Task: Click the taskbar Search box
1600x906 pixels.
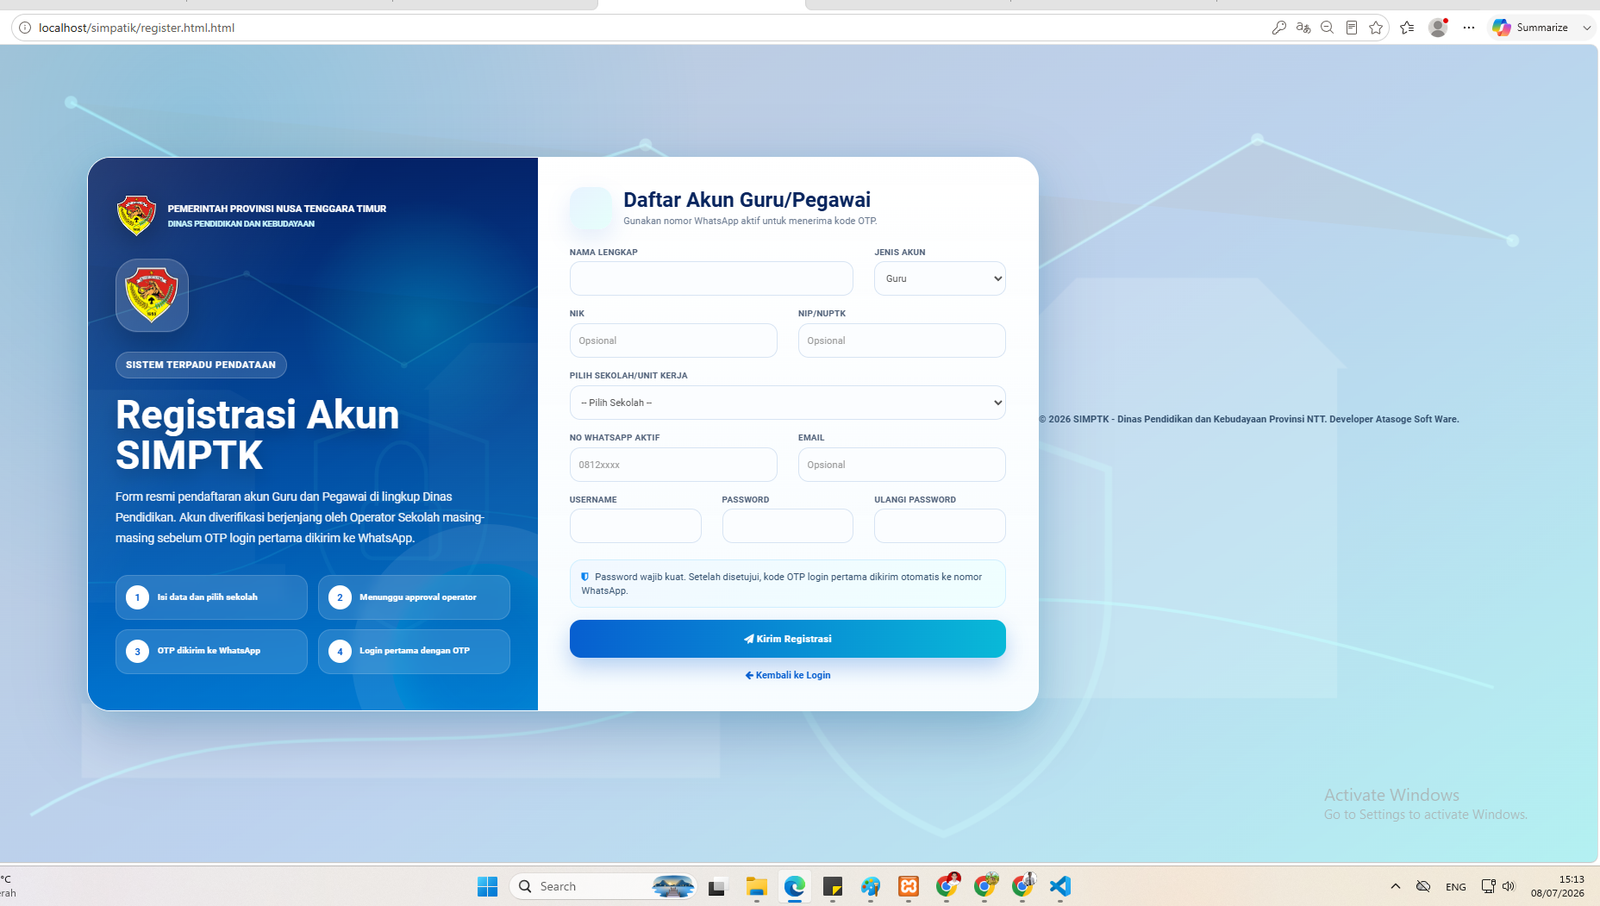Action: pos(604,886)
